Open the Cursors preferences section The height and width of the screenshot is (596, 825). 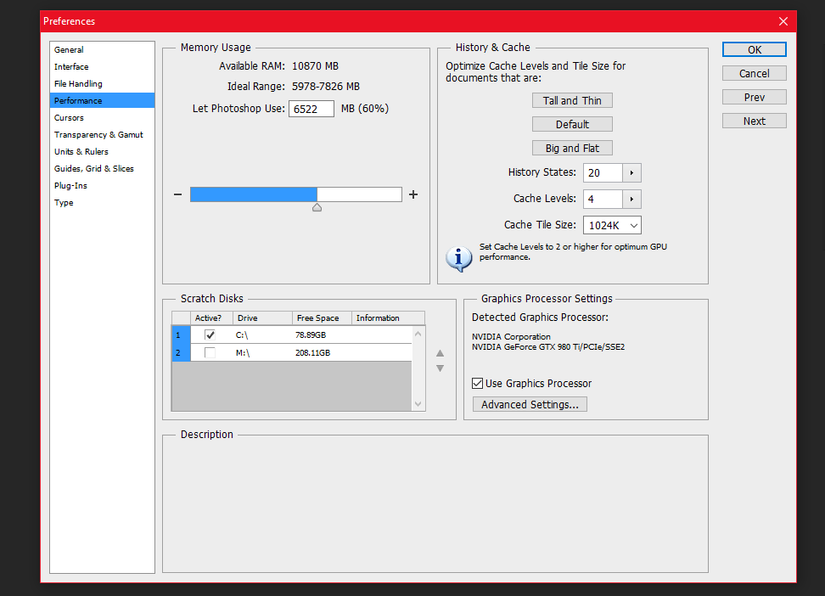click(x=69, y=117)
